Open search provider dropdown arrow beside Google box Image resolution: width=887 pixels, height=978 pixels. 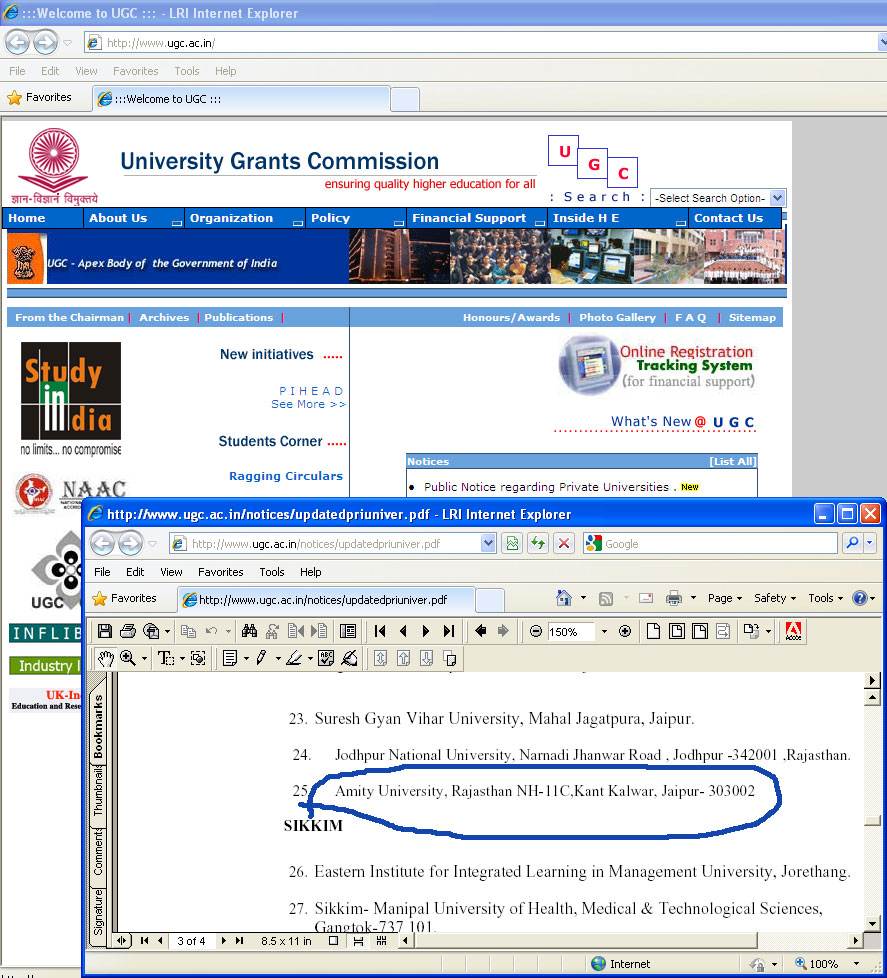[x=870, y=543]
